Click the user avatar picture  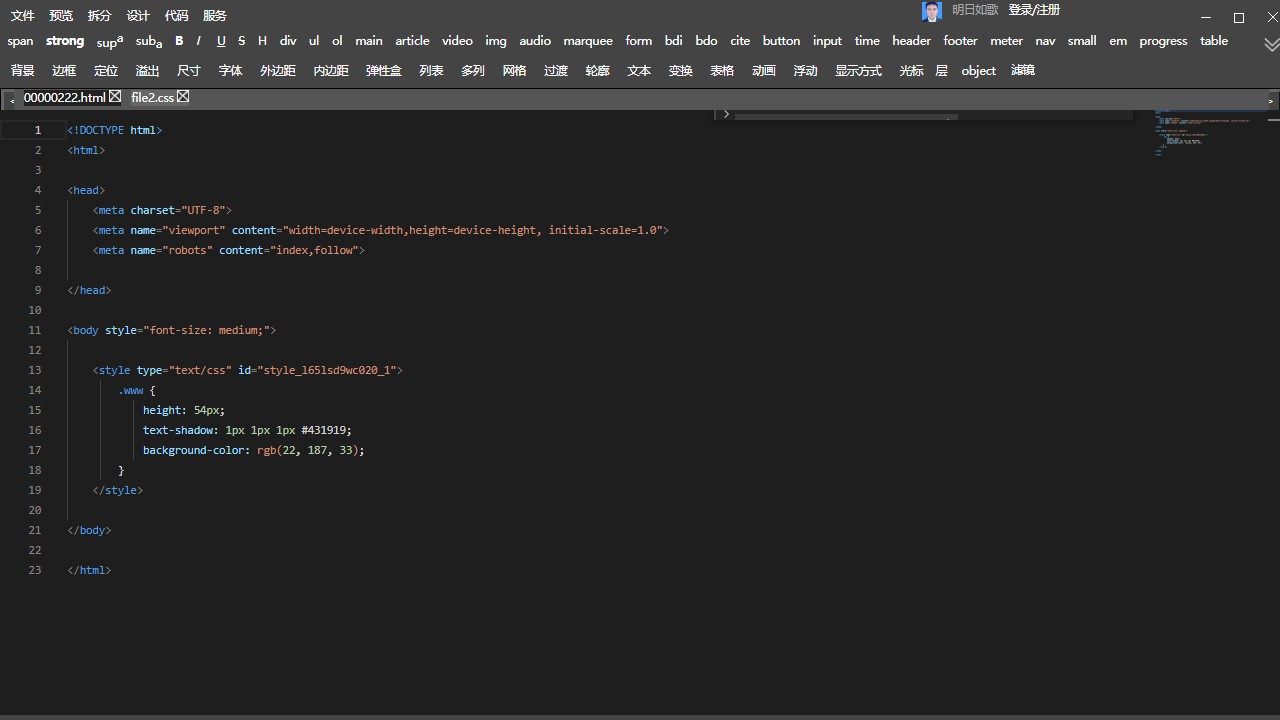pyautogui.click(x=932, y=11)
